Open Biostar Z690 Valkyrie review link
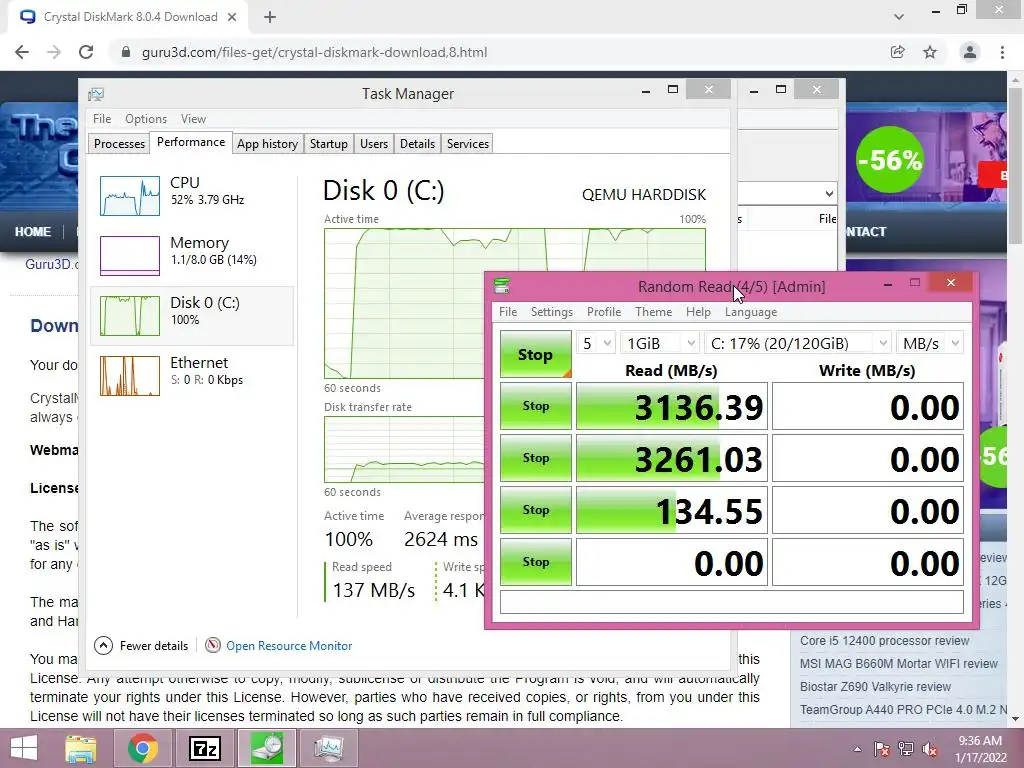This screenshot has width=1024, height=768. pyautogui.click(x=875, y=686)
